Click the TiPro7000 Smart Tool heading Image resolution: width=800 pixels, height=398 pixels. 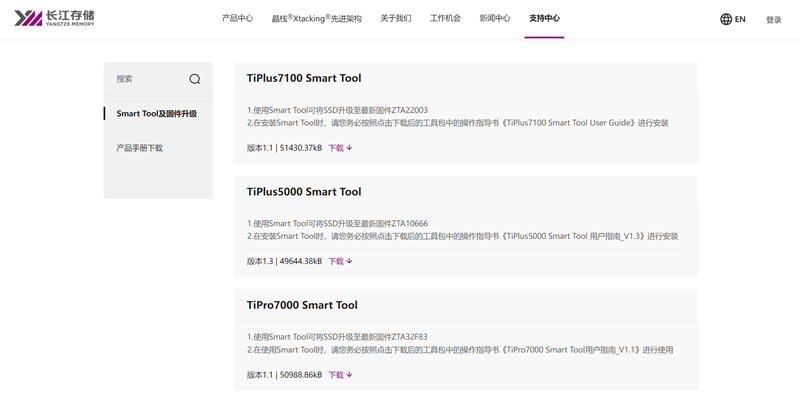302,305
